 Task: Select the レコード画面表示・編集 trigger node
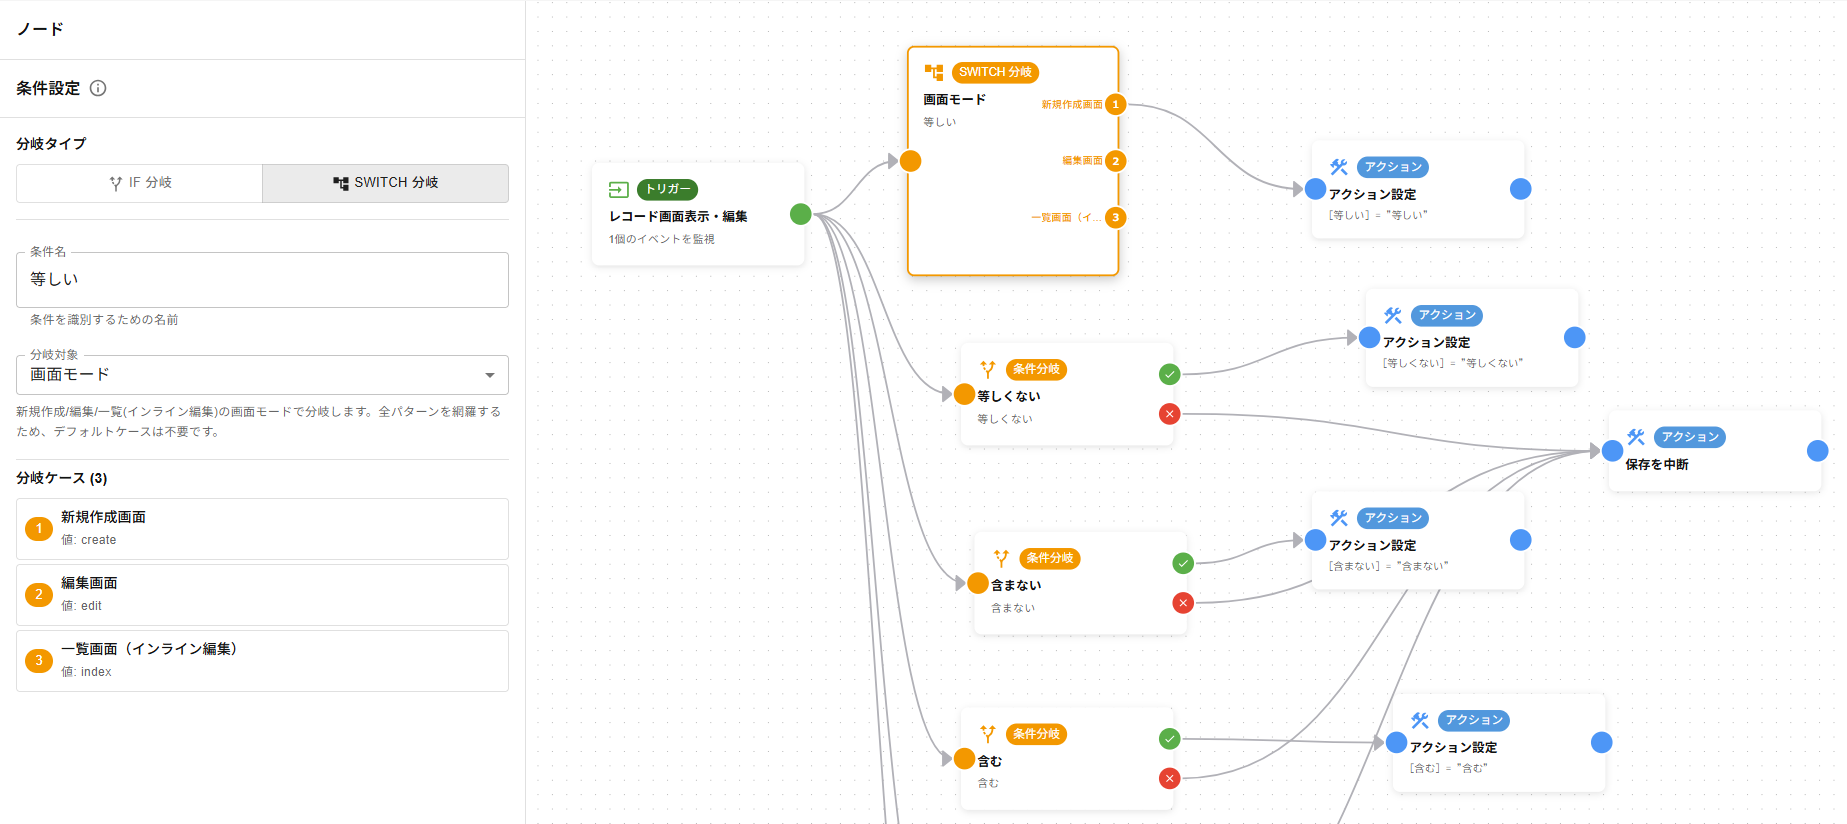point(697,215)
